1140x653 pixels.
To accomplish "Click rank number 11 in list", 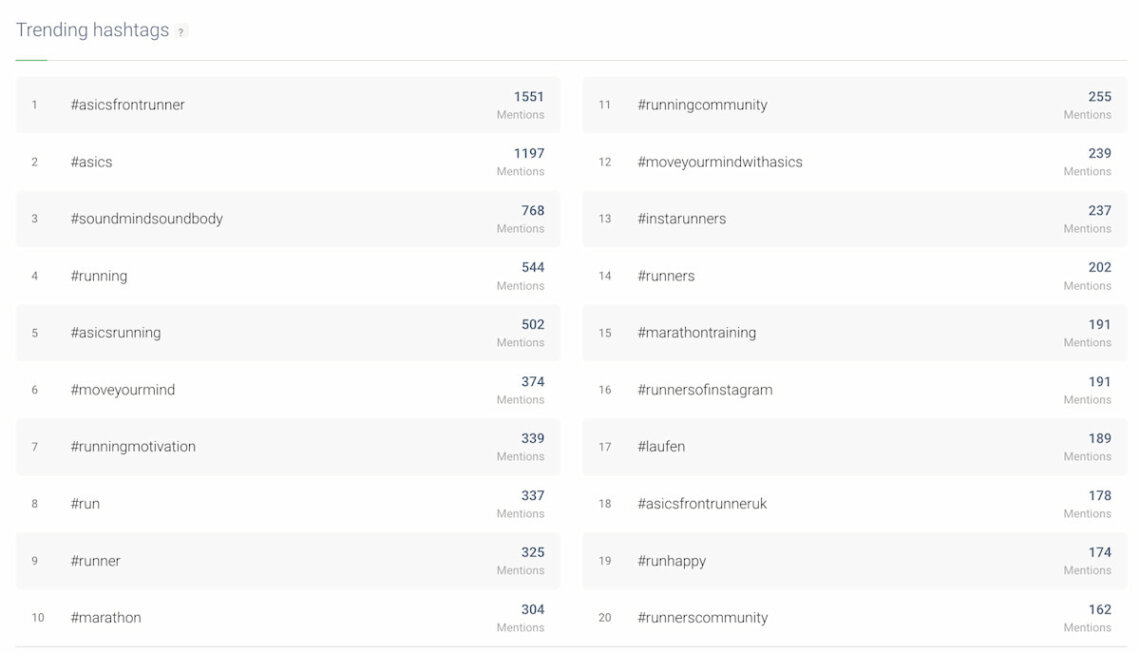I will pyautogui.click(x=604, y=105).
